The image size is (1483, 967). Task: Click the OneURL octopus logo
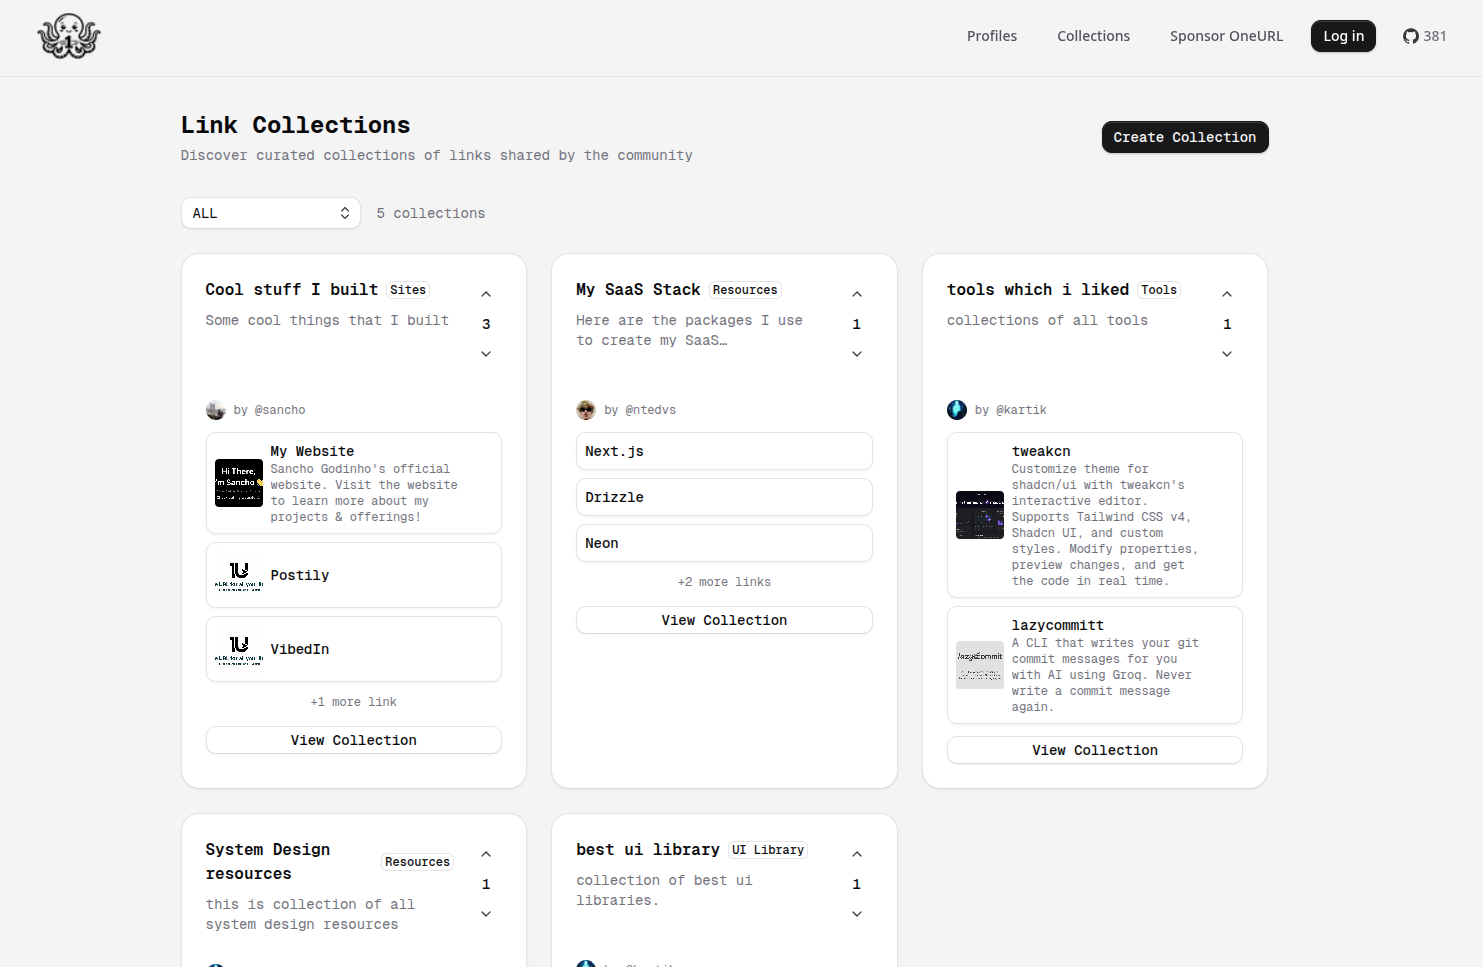tap(69, 37)
